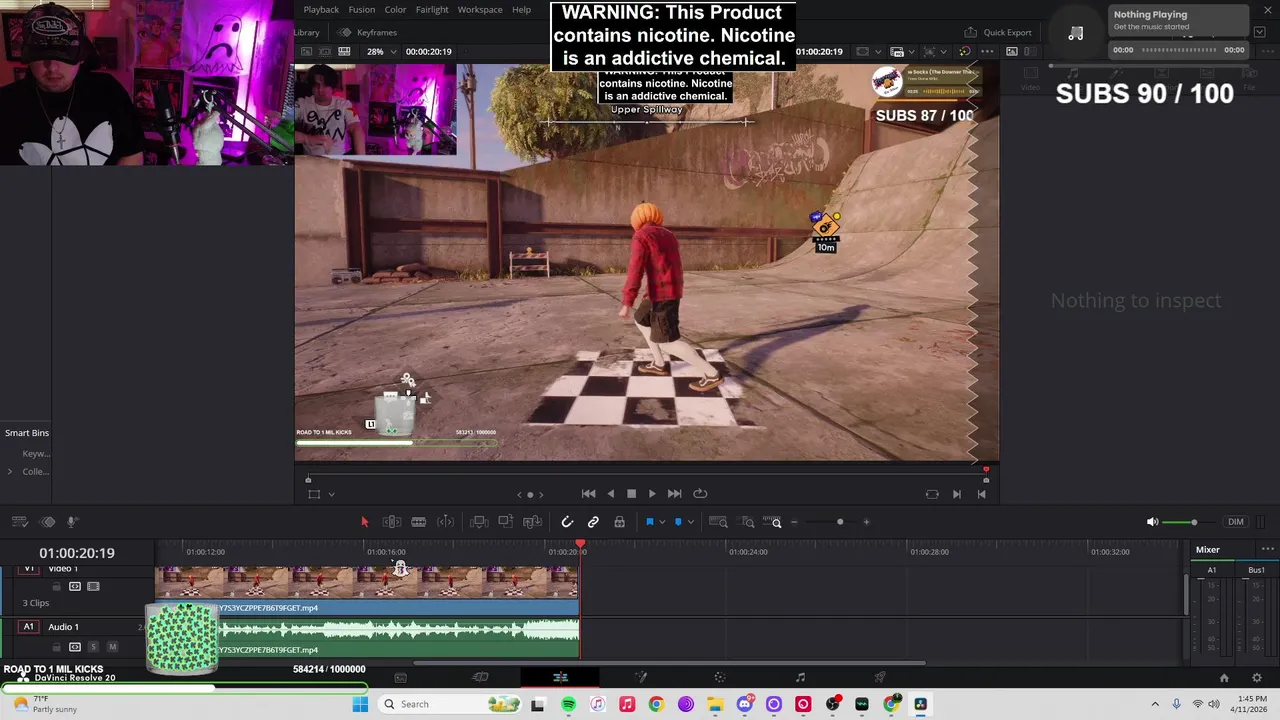
Task: Click the Windows taskbar Search field
Action: coord(452,704)
